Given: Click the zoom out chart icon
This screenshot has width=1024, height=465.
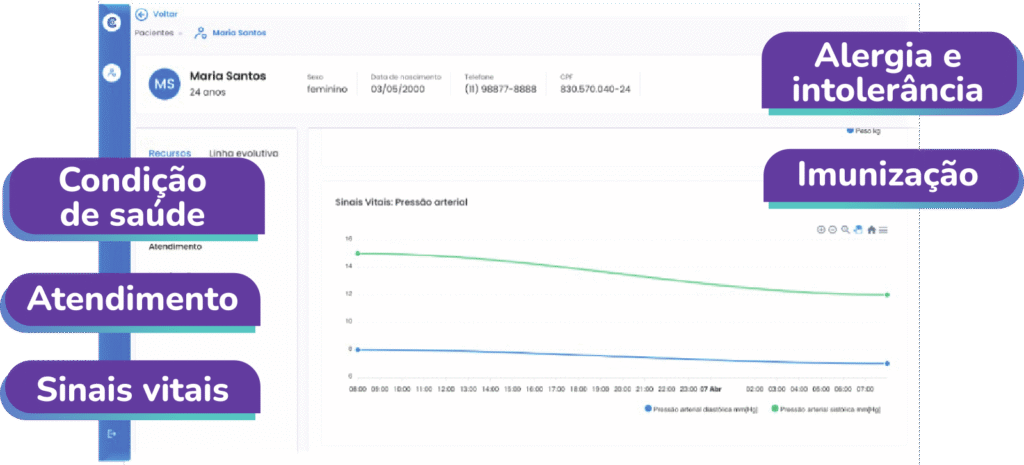Looking at the screenshot, I should point(833,230).
